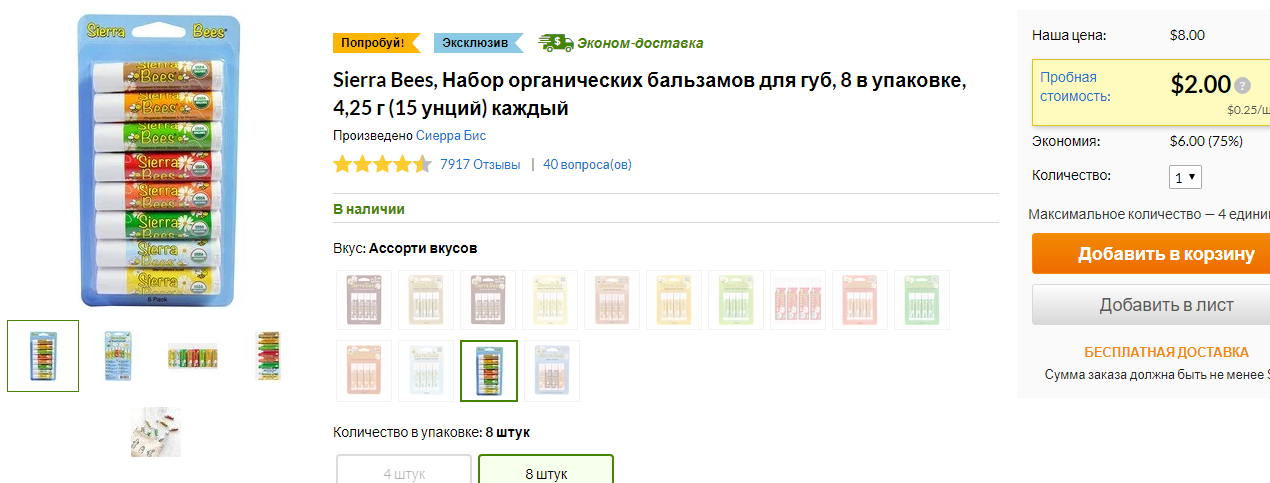The width and height of the screenshot is (1270, 483).
Task: Select the thumbnail showing the pack's back side
Action: point(119,356)
